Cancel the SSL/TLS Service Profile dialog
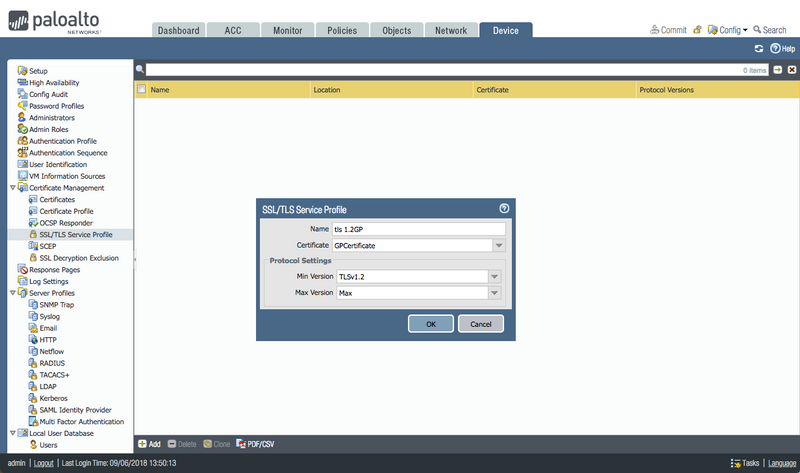This screenshot has width=800, height=473. tap(481, 324)
